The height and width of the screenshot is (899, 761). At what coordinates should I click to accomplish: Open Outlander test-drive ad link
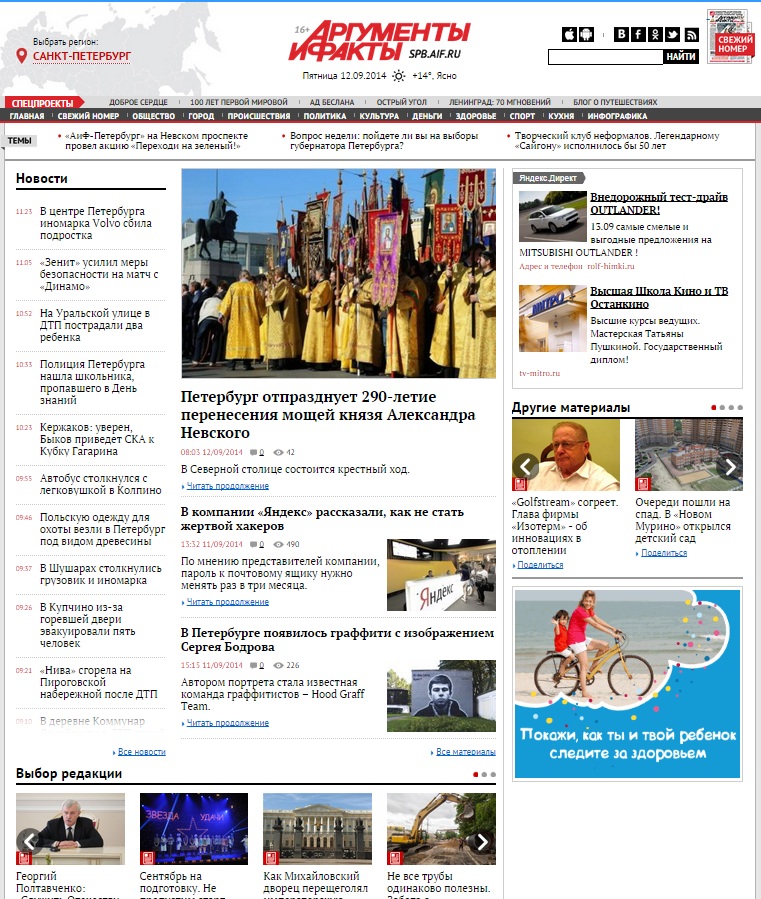pyautogui.click(x=659, y=204)
